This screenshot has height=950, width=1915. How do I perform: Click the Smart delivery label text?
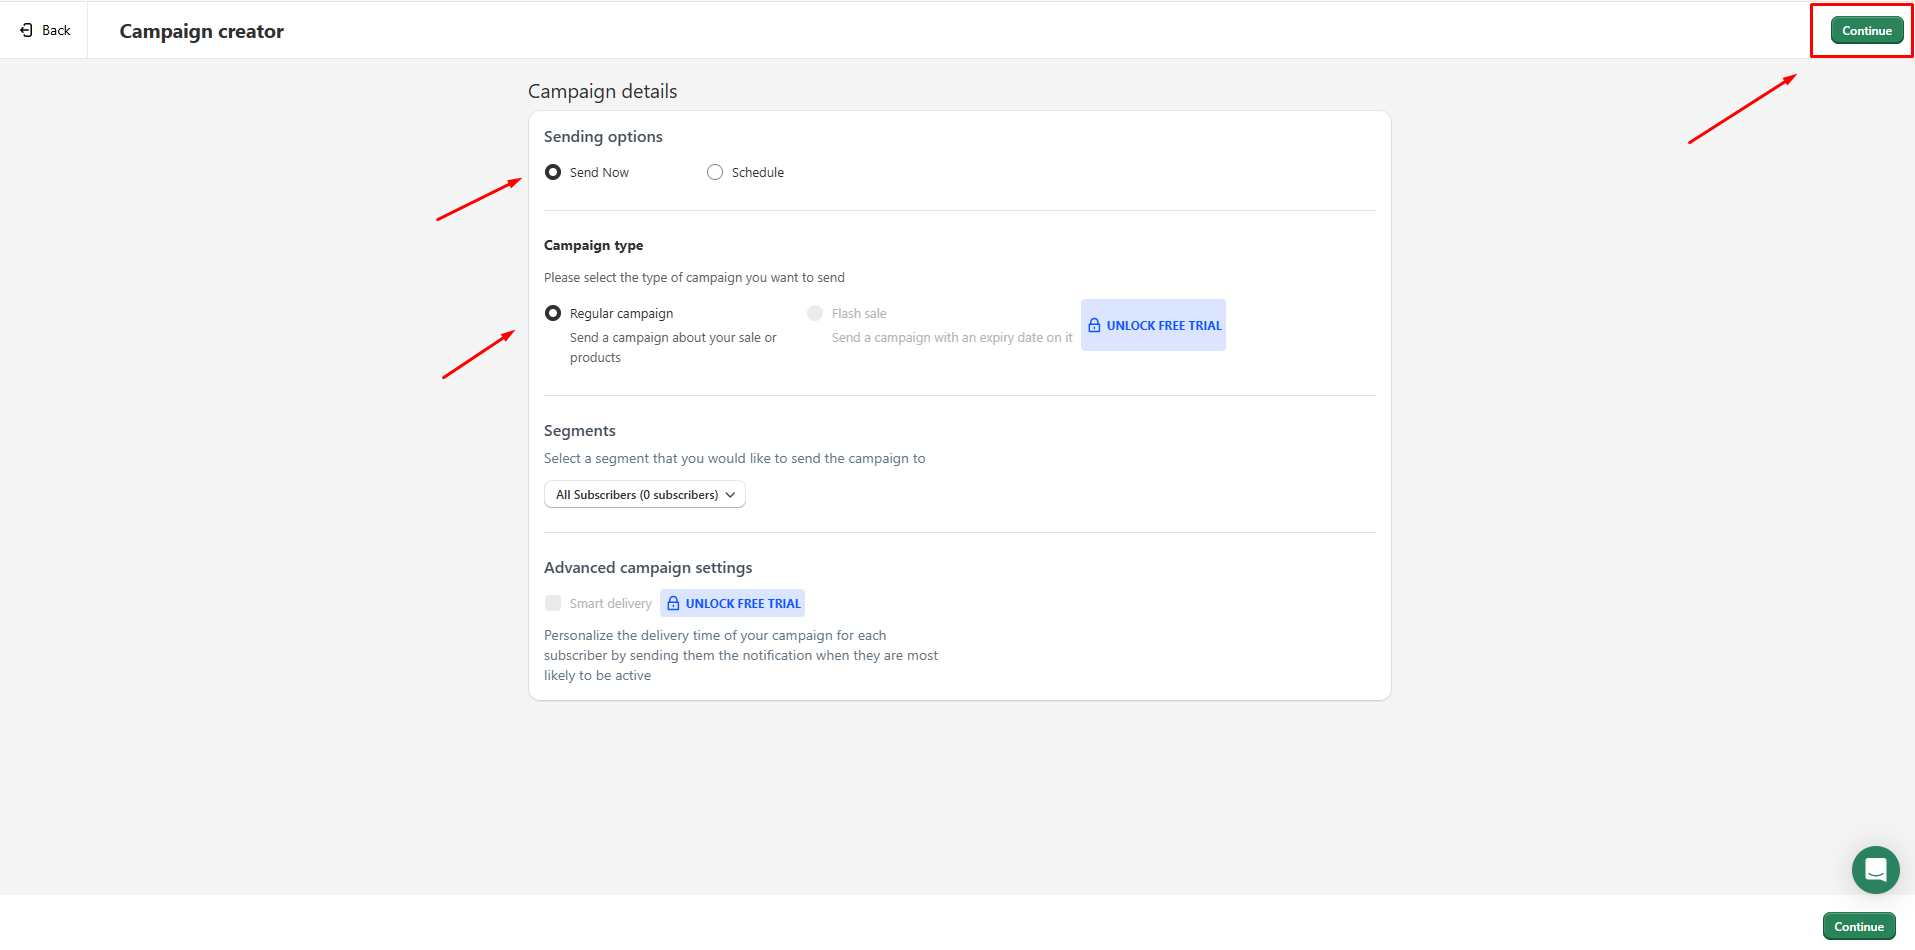click(x=610, y=604)
